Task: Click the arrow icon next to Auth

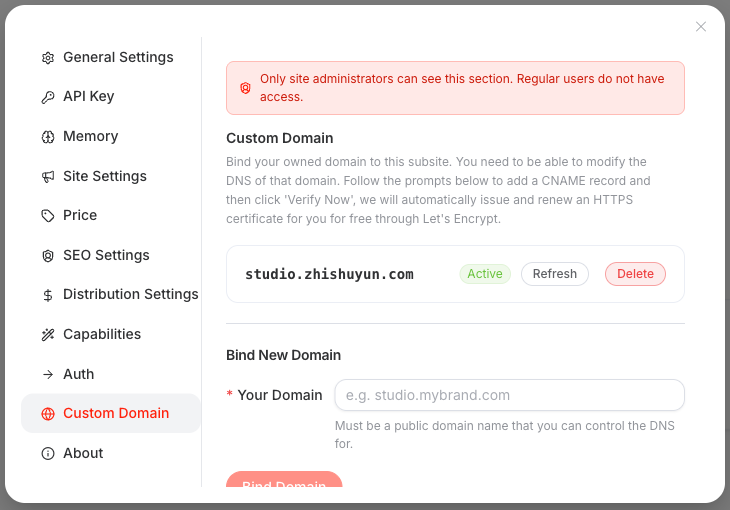Action: pos(47,374)
